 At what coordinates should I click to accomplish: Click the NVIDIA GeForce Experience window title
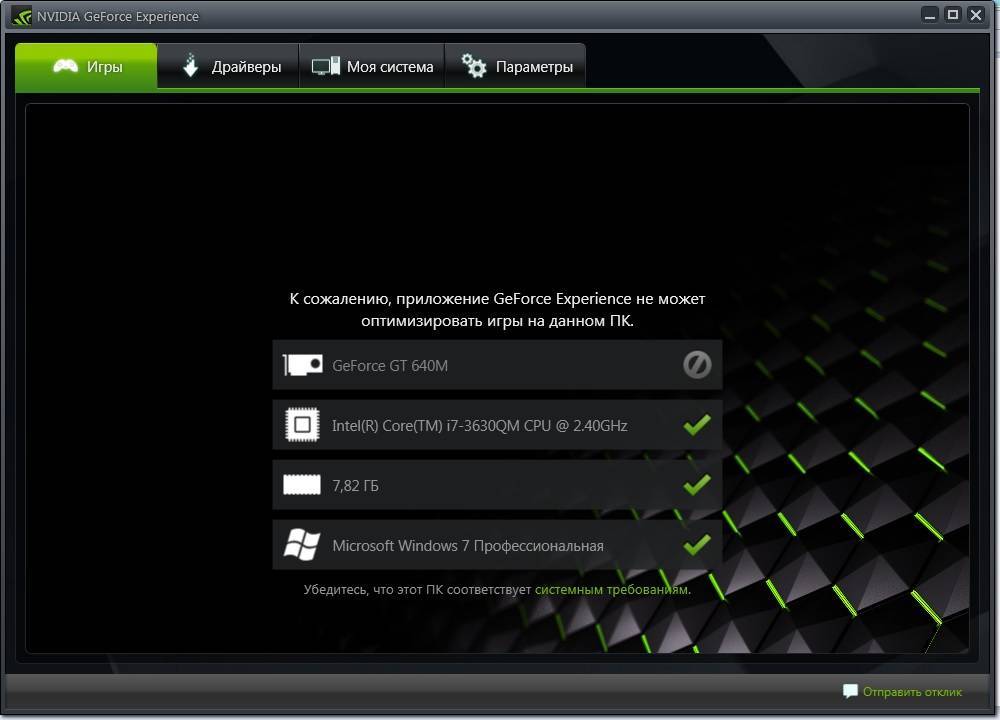pyautogui.click(x=117, y=17)
